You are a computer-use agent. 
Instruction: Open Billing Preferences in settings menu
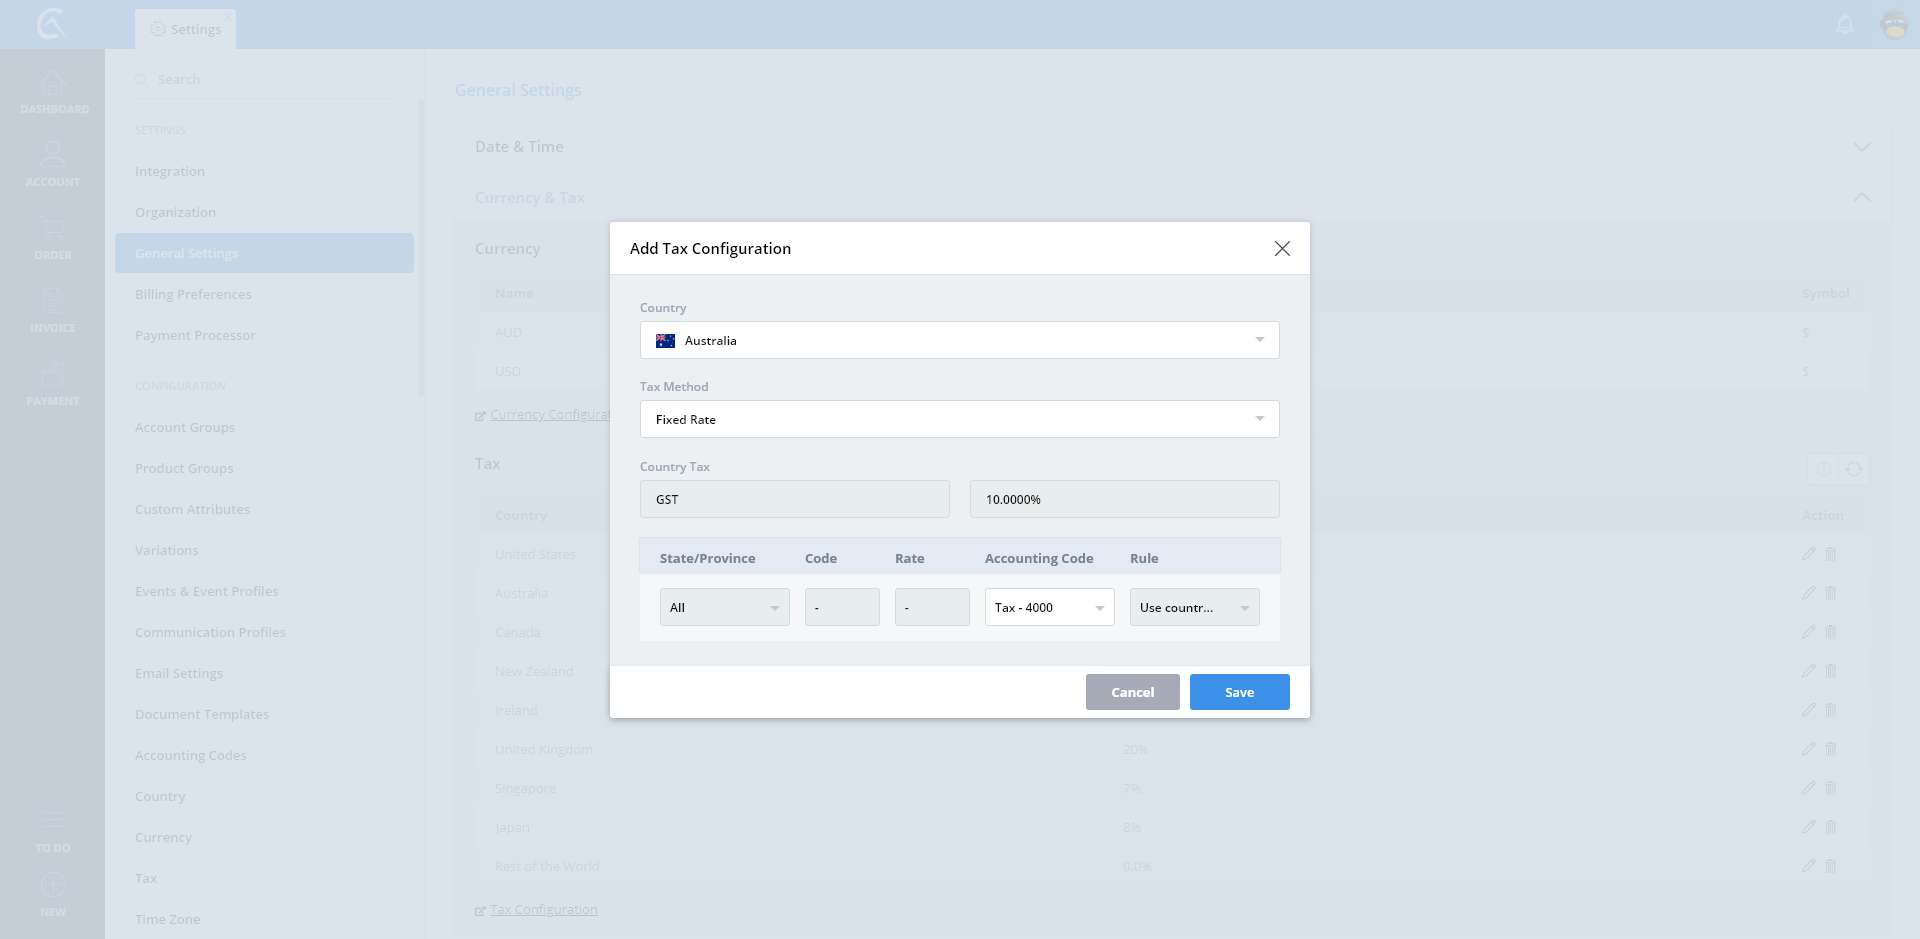[x=193, y=294]
